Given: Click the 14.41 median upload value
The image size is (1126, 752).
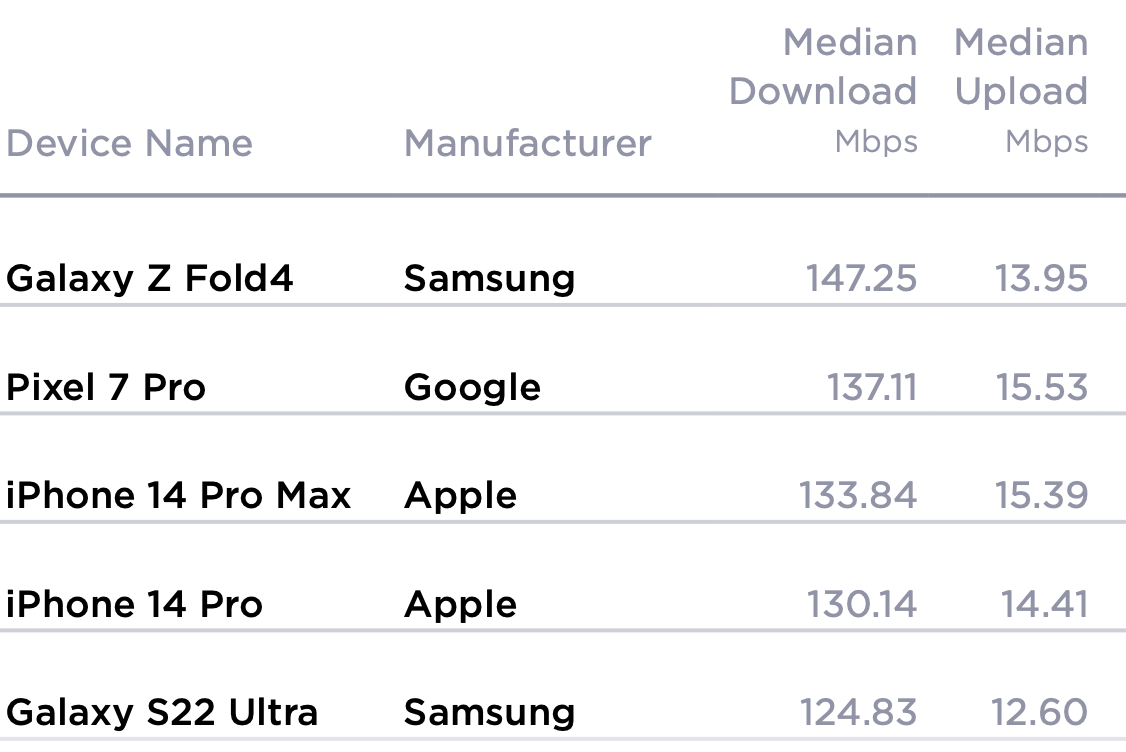Looking at the screenshot, I should point(1044,604).
